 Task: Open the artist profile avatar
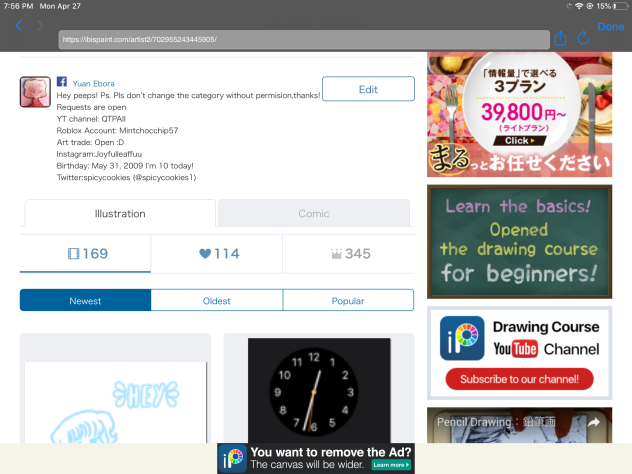35,92
